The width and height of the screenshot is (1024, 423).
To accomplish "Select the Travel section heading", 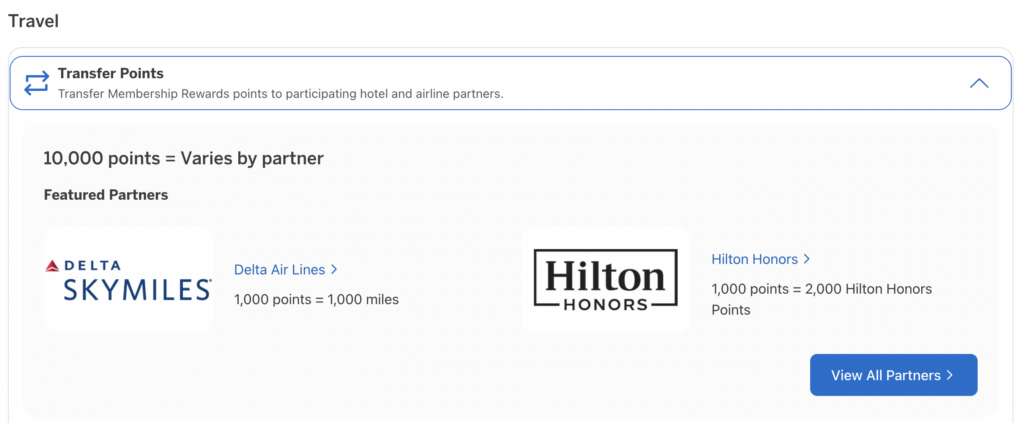I will [x=33, y=20].
